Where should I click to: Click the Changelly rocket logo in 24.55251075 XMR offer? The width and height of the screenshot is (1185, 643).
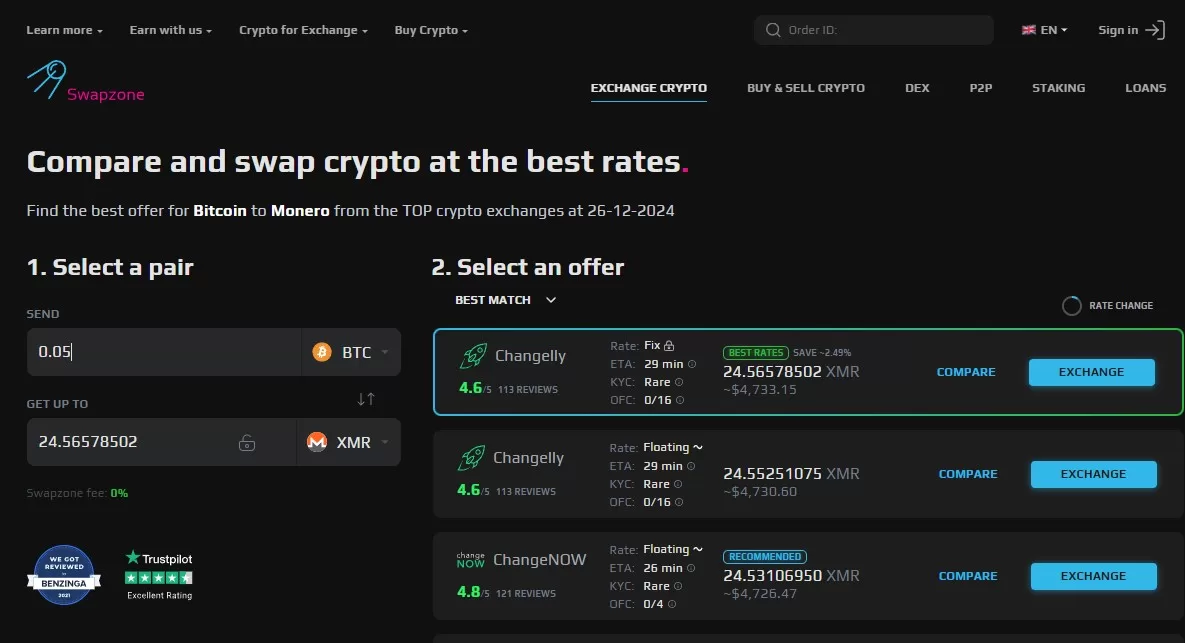(x=472, y=458)
